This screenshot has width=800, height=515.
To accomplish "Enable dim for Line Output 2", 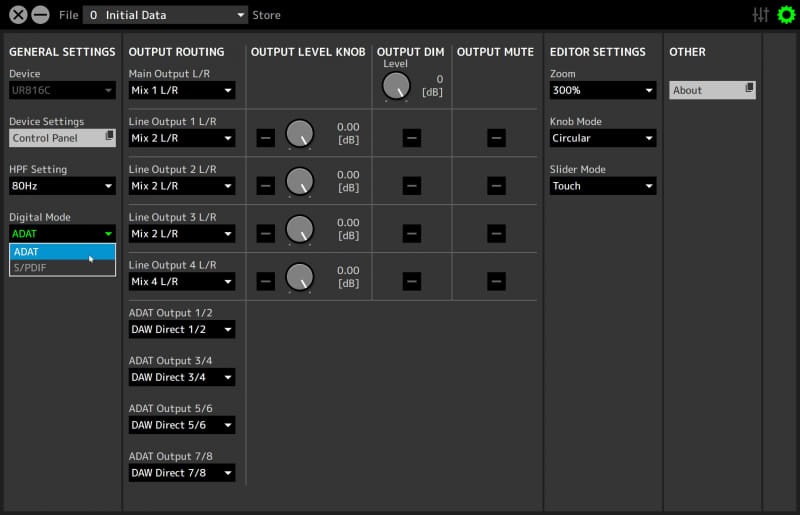I will click(x=412, y=185).
